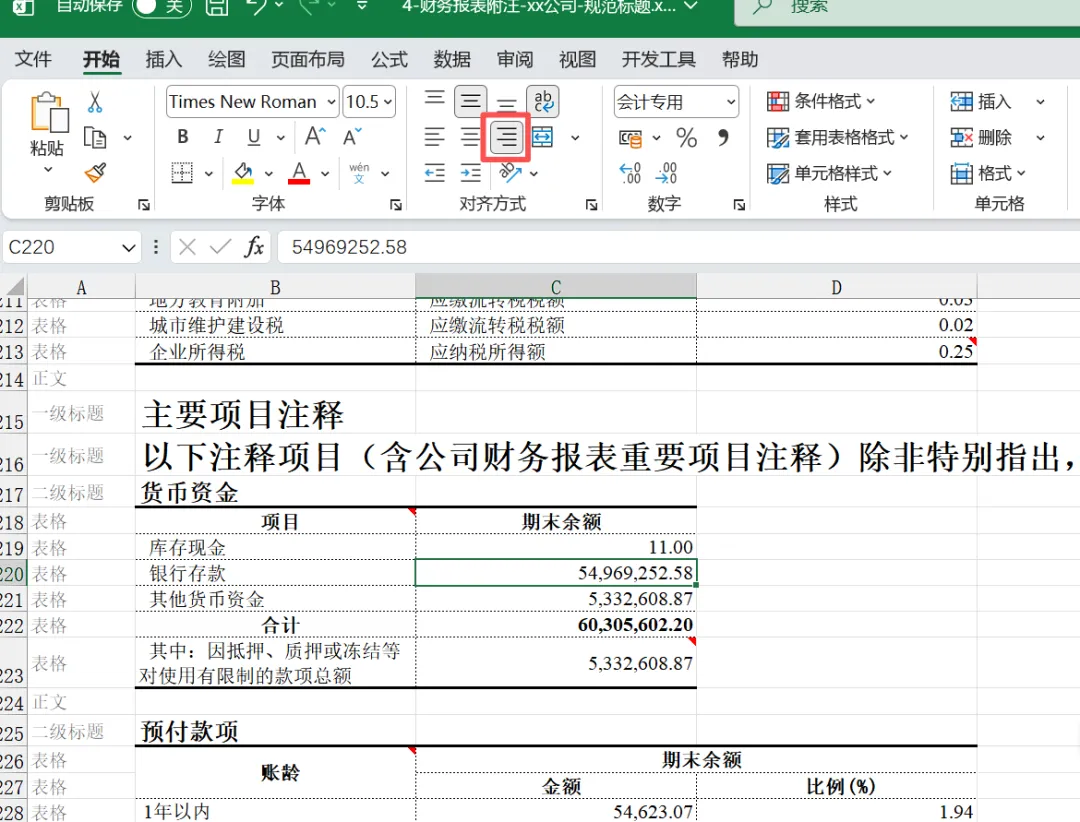Click the Save disk icon

point(217,6)
